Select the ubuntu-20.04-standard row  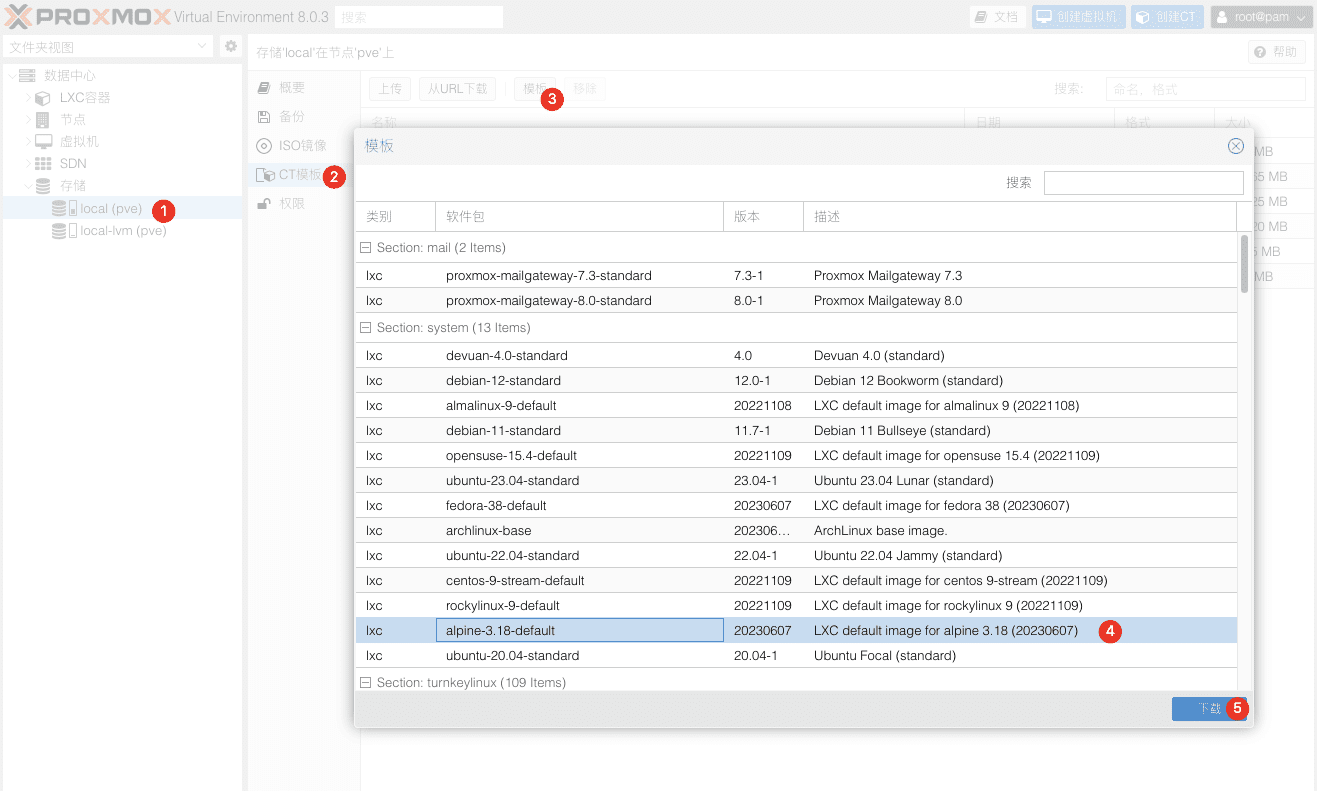tap(796, 656)
